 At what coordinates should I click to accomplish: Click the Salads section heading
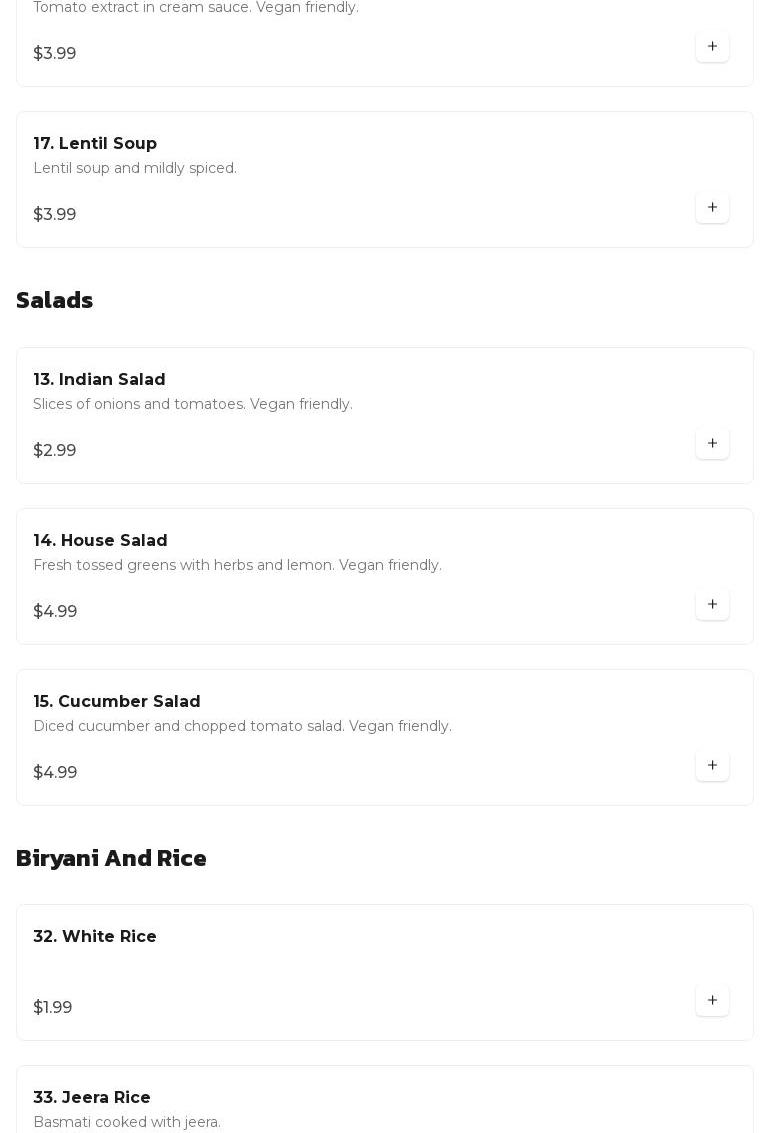point(55,301)
